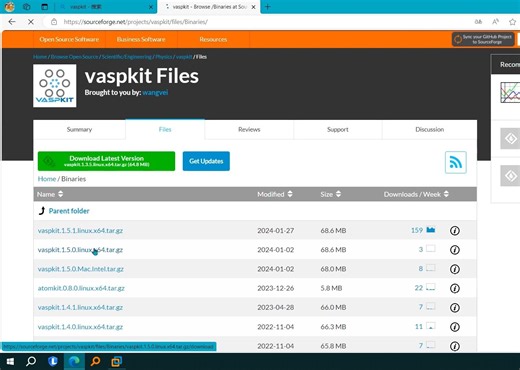Click Sync your GitHub Project button

pos(483,39)
